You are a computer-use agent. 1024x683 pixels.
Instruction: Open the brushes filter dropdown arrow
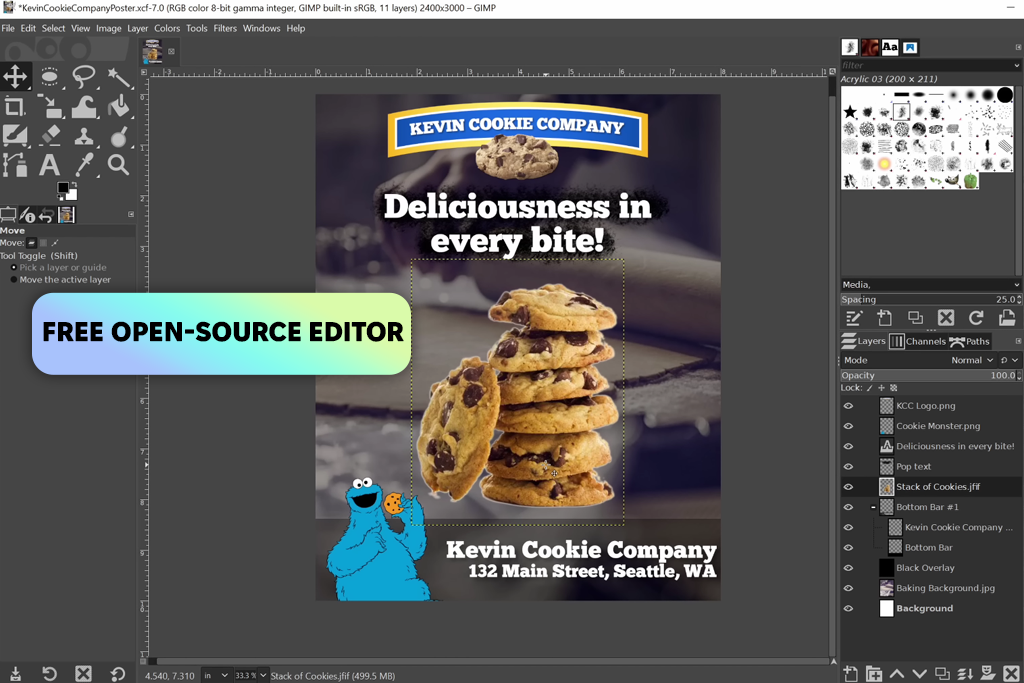point(1016,65)
